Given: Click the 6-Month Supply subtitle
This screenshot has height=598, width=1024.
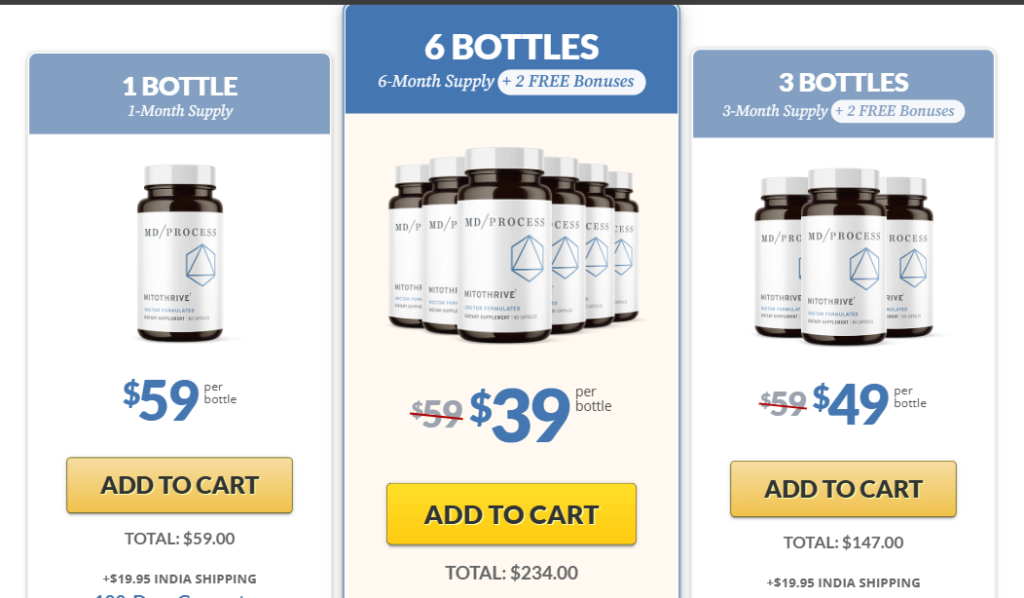Looking at the screenshot, I should [x=436, y=82].
